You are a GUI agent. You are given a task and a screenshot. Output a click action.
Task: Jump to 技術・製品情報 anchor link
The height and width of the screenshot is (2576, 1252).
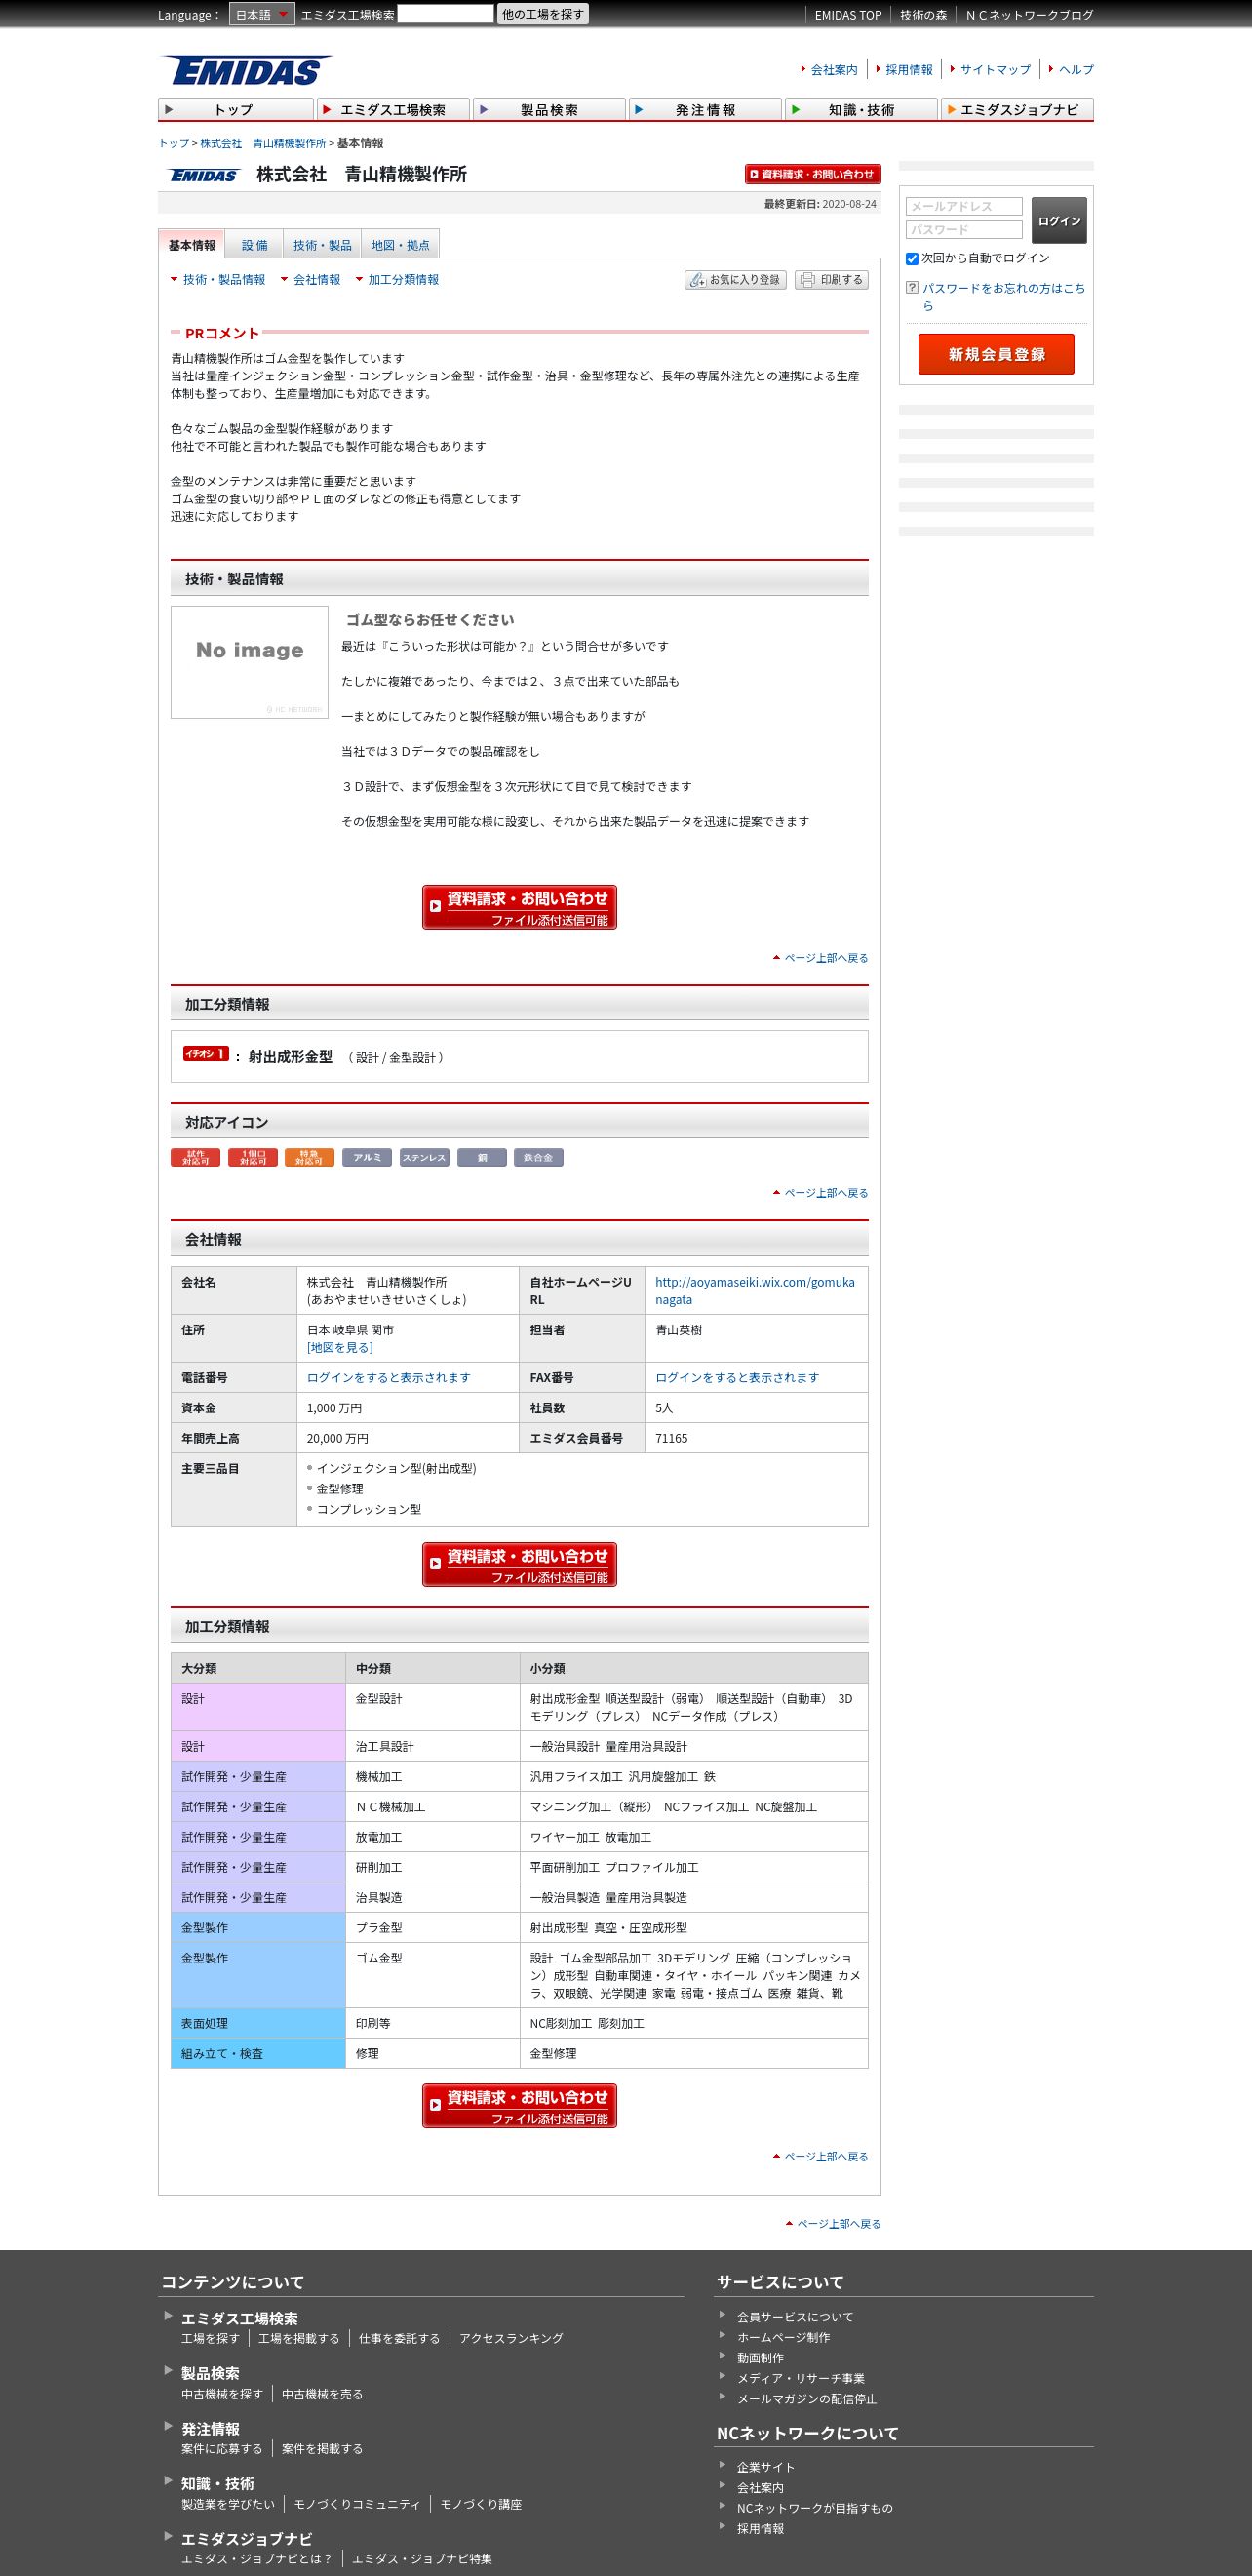[224, 280]
